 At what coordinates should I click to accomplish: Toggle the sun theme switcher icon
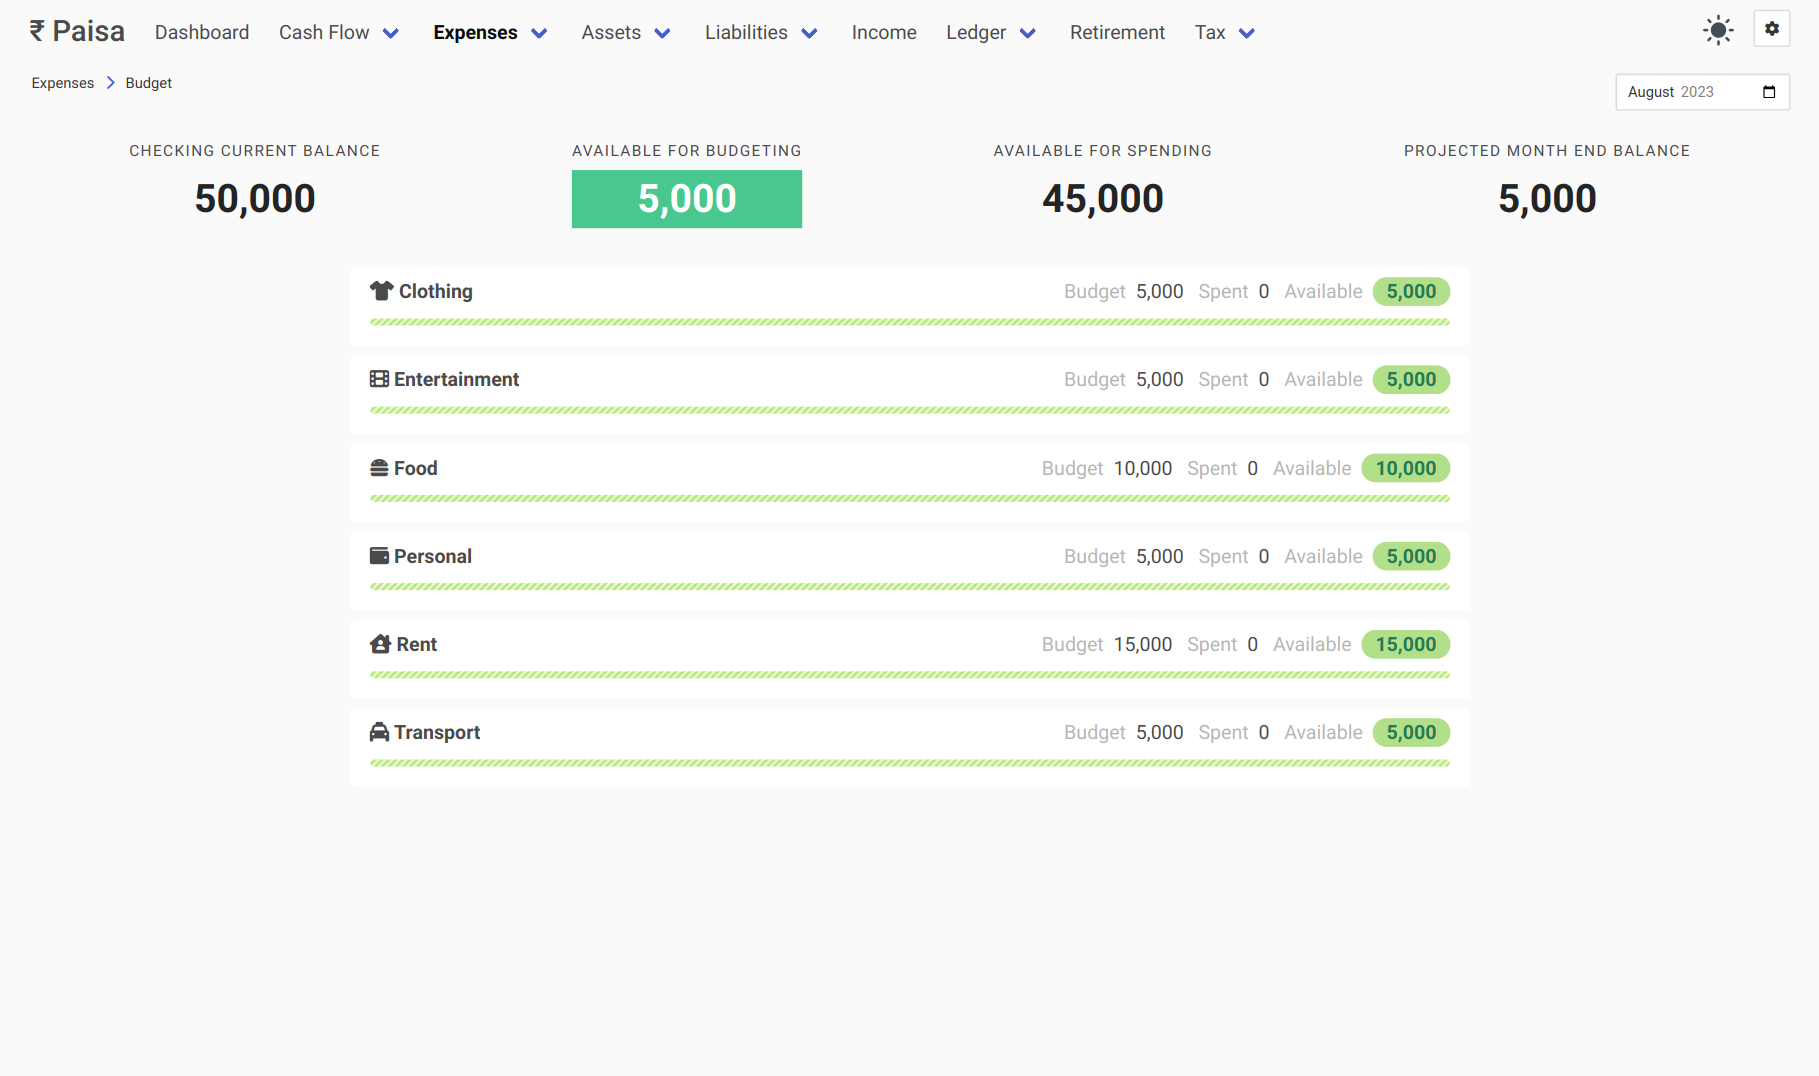(x=1718, y=31)
